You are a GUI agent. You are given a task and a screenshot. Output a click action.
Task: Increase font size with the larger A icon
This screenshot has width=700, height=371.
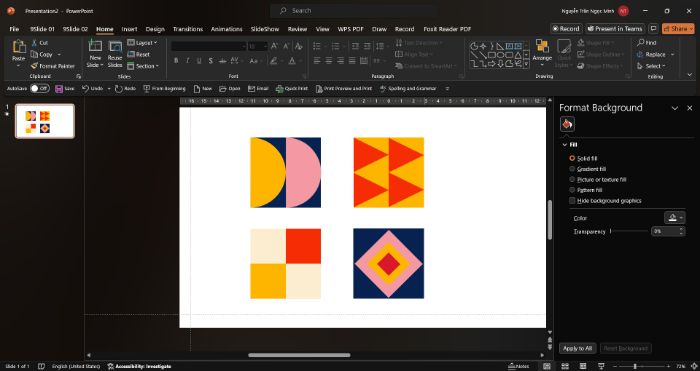pos(275,46)
